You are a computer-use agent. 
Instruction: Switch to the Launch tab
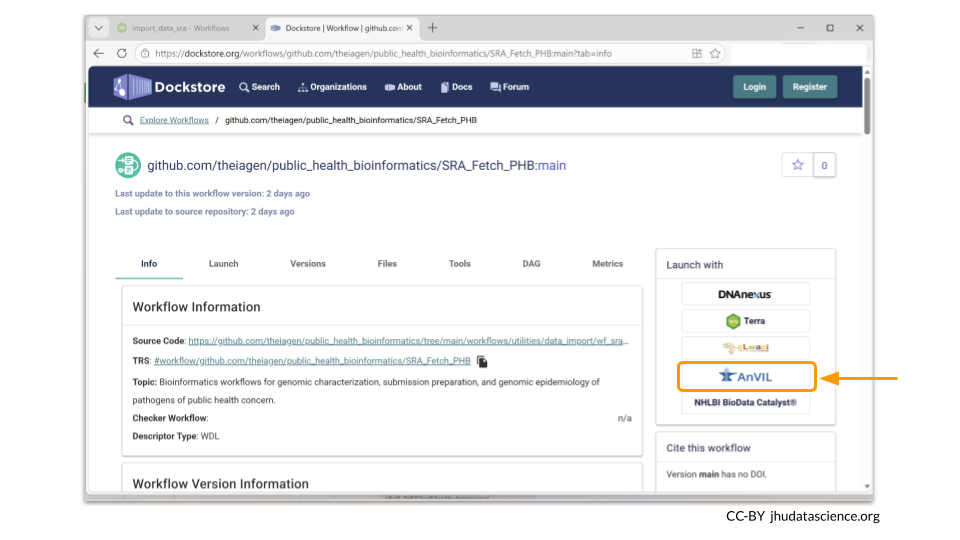(x=223, y=264)
